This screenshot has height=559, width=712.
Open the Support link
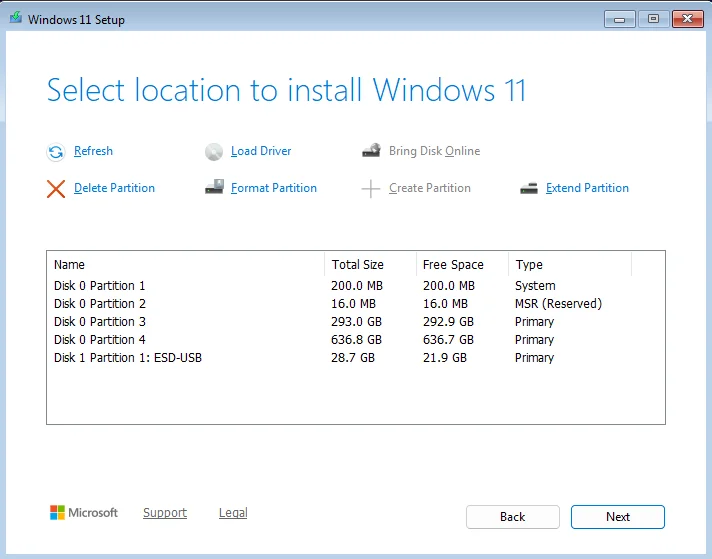coord(165,513)
